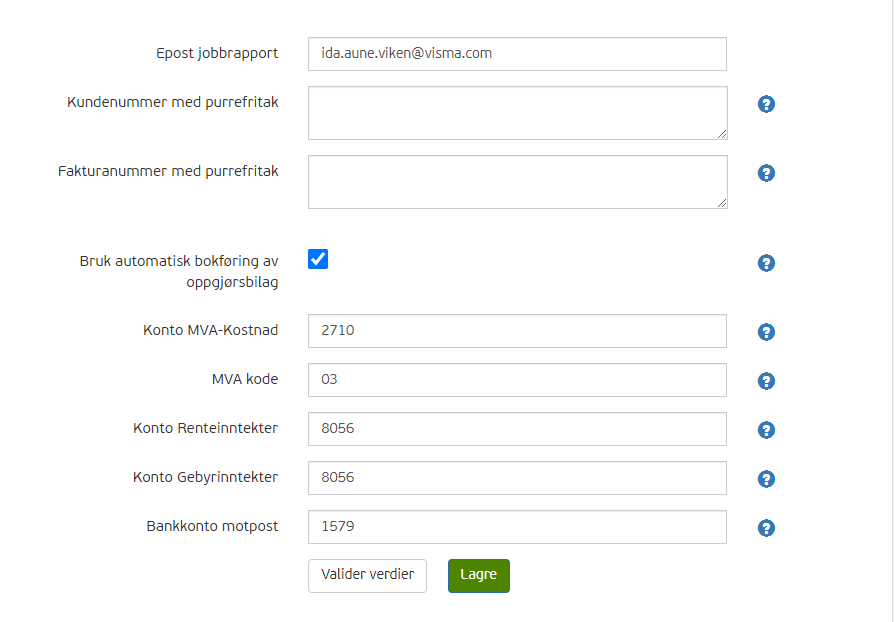
Task: Focus the MVA kode field showing 03
Action: coord(517,380)
